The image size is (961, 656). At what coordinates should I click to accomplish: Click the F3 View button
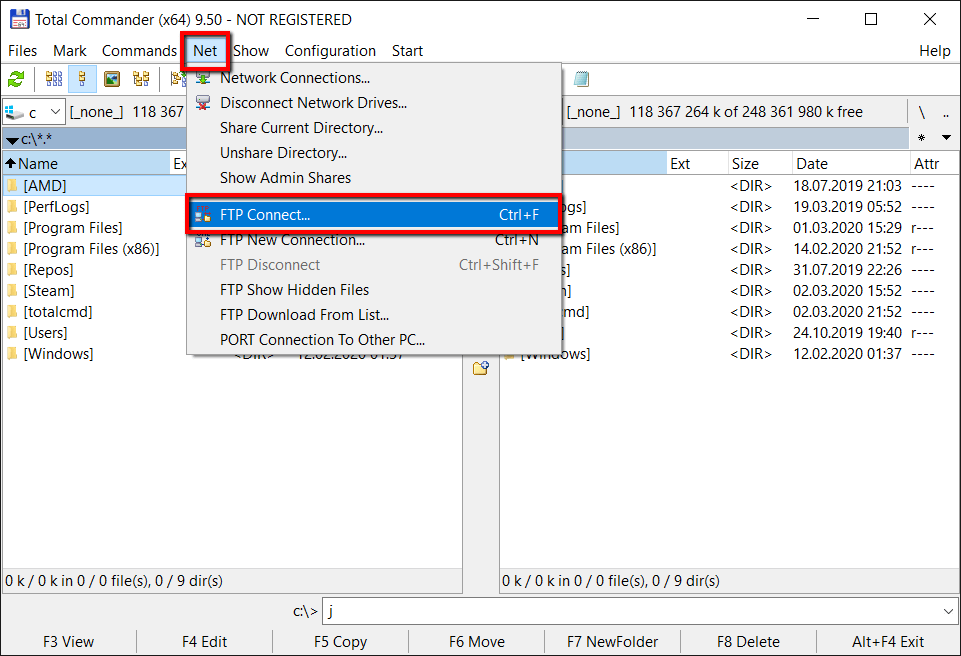[69, 642]
